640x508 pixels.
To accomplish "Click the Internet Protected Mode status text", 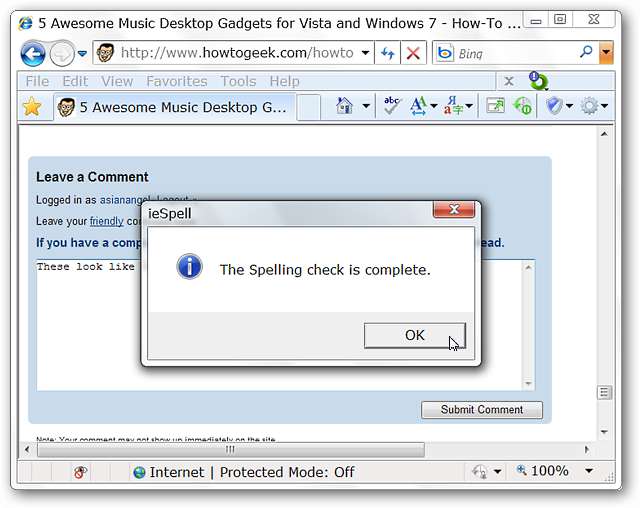I will 252,472.
